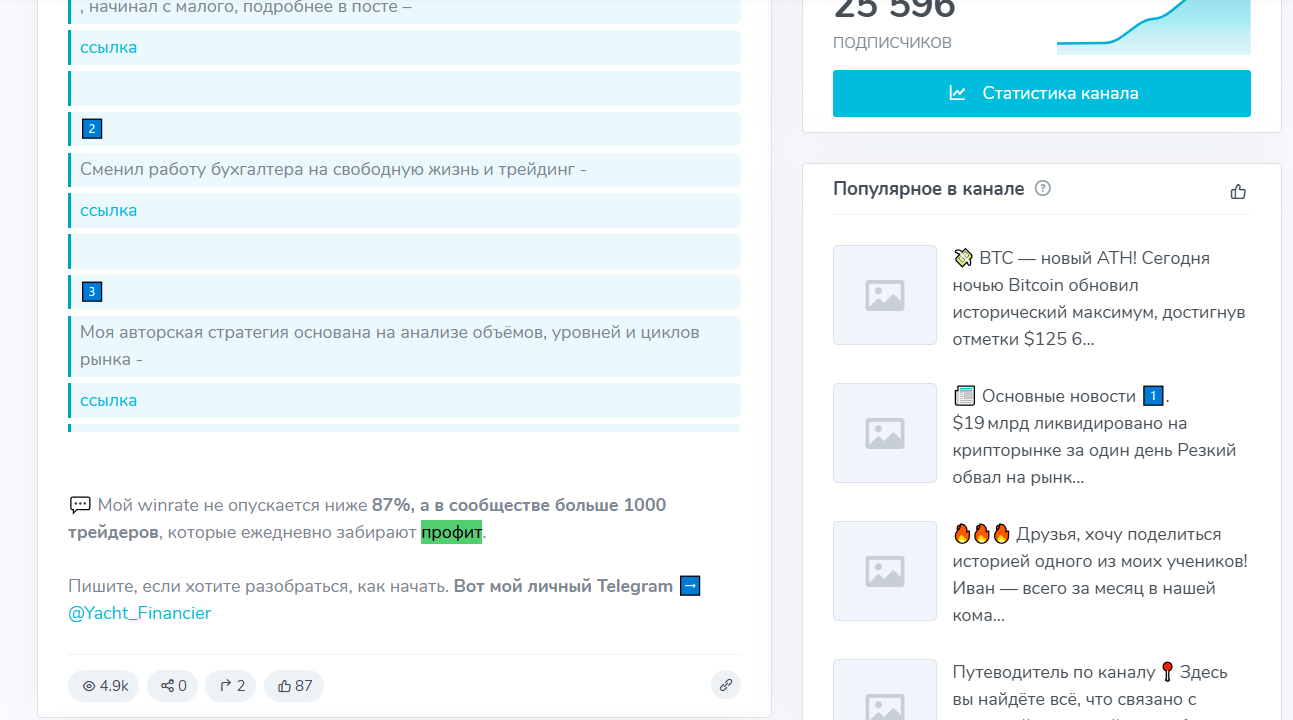Open thumbnail of student Ivan story post
Image resolution: width=1293 pixels, height=720 pixels.
884,571
